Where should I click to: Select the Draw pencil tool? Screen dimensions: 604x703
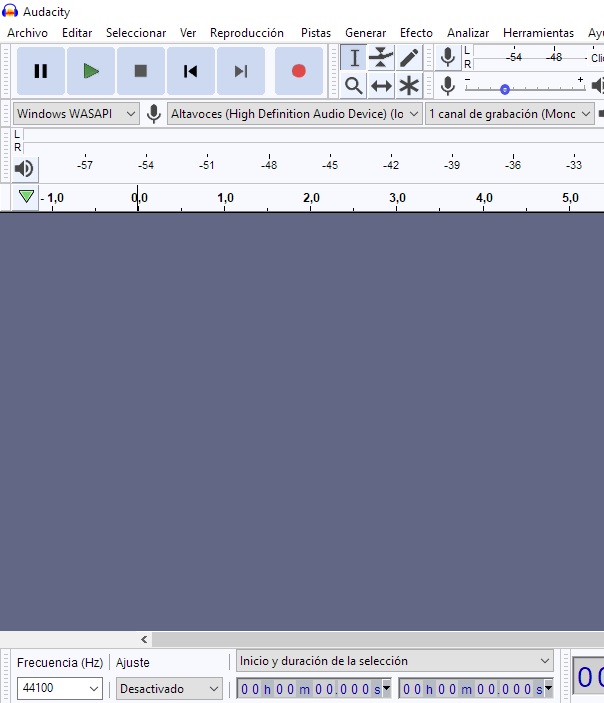[409, 58]
